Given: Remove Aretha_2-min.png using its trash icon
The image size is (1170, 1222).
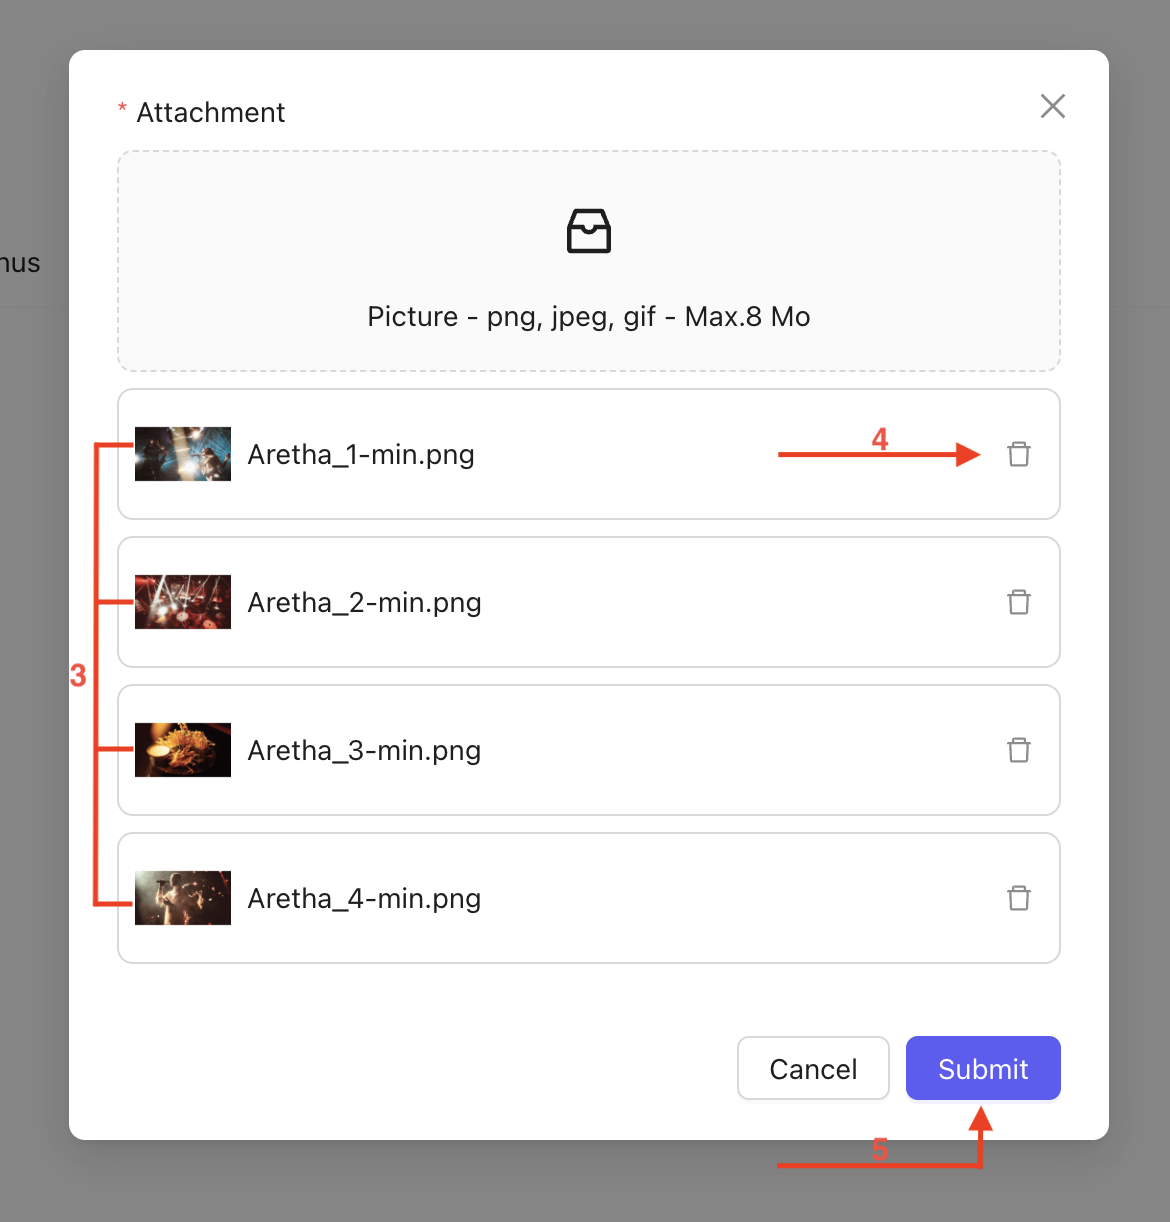Looking at the screenshot, I should click(x=1018, y=602).
